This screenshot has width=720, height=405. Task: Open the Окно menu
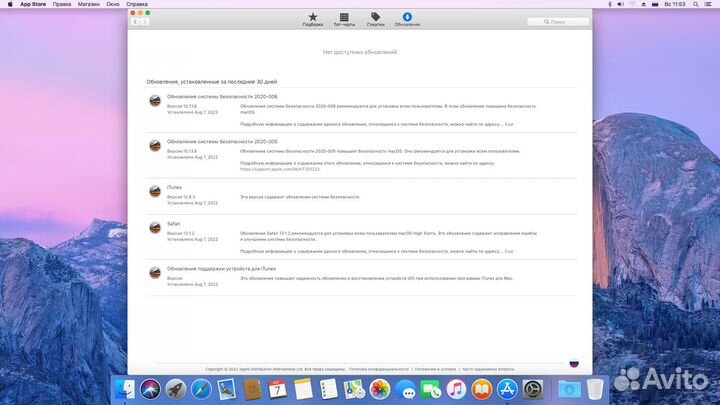pos(113,4)
